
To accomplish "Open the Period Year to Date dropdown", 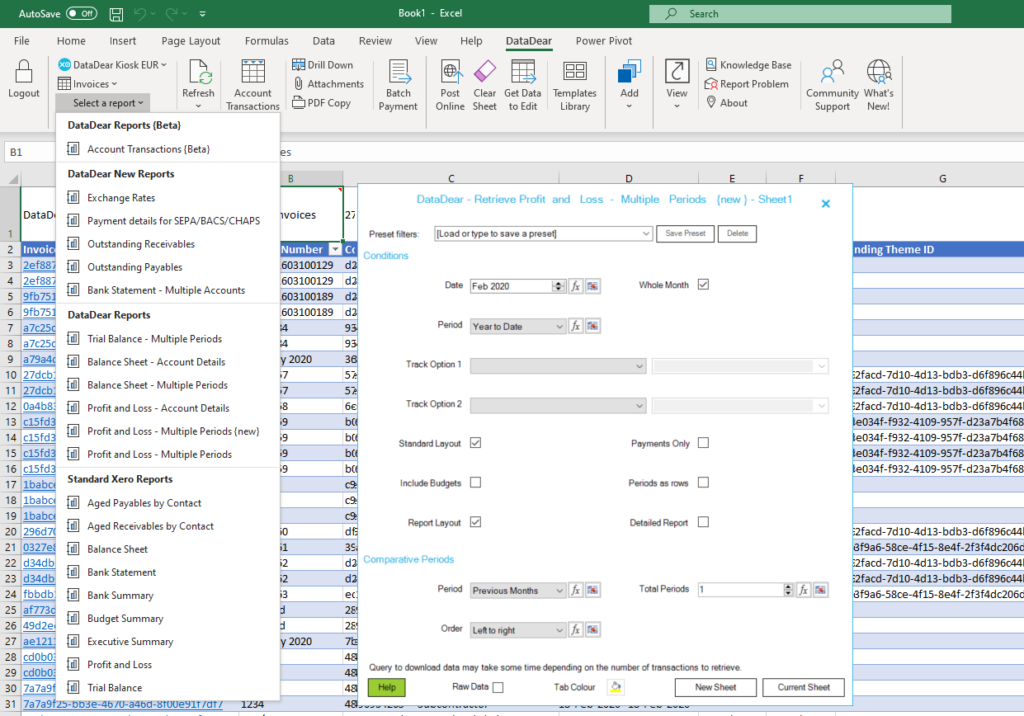I will 518,326.
